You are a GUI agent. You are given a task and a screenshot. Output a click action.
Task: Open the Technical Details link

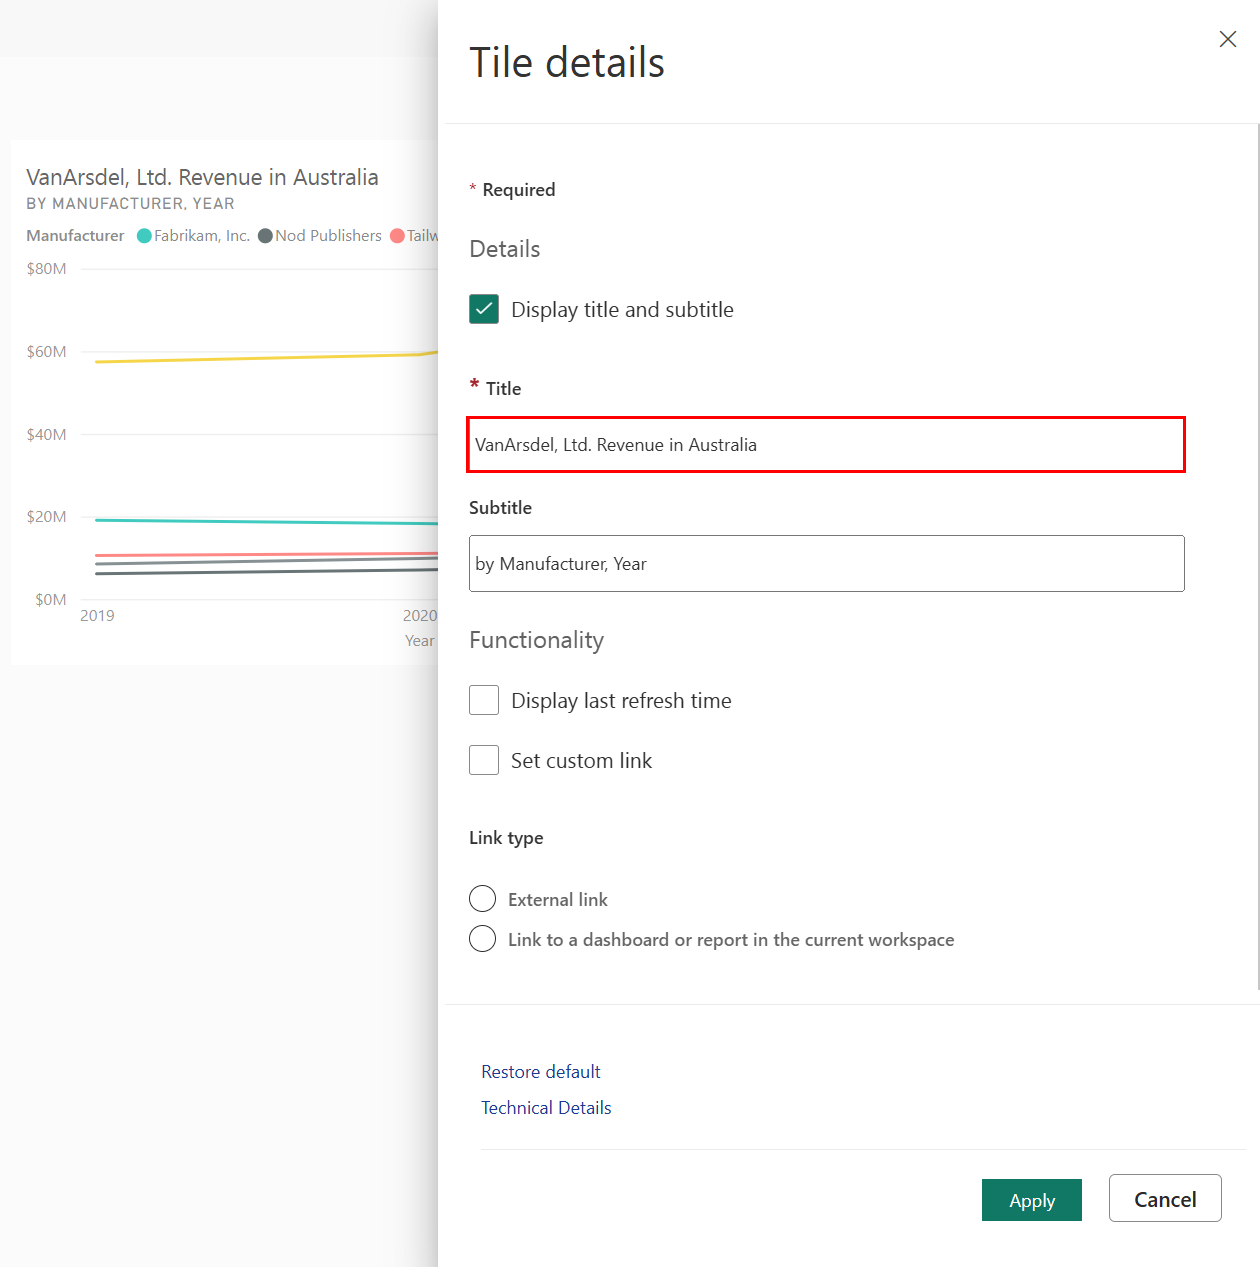pos(546,1107)
